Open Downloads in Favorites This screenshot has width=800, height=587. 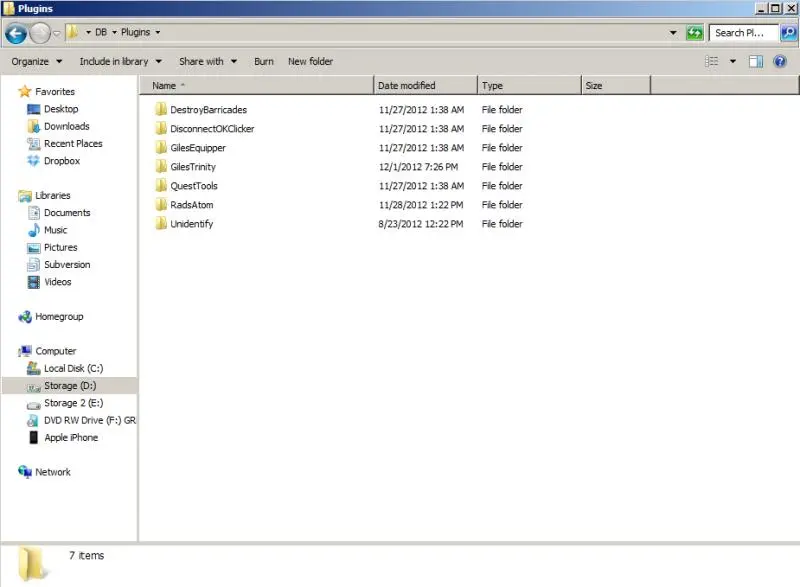click(x=66, y=126)
